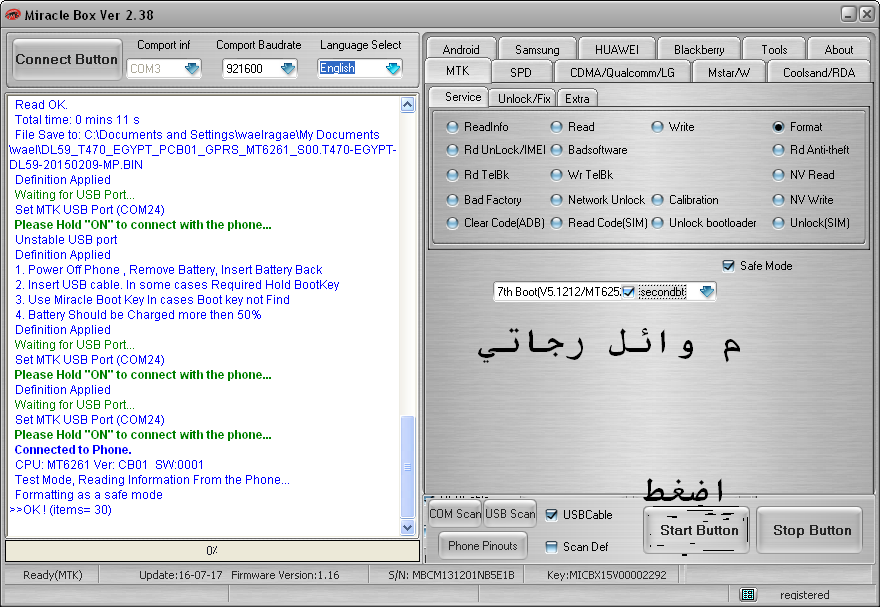Click the 'Formatting as a safe mode' log line
This screenshot has height=607, width=880.
click(x=89, y=495)
